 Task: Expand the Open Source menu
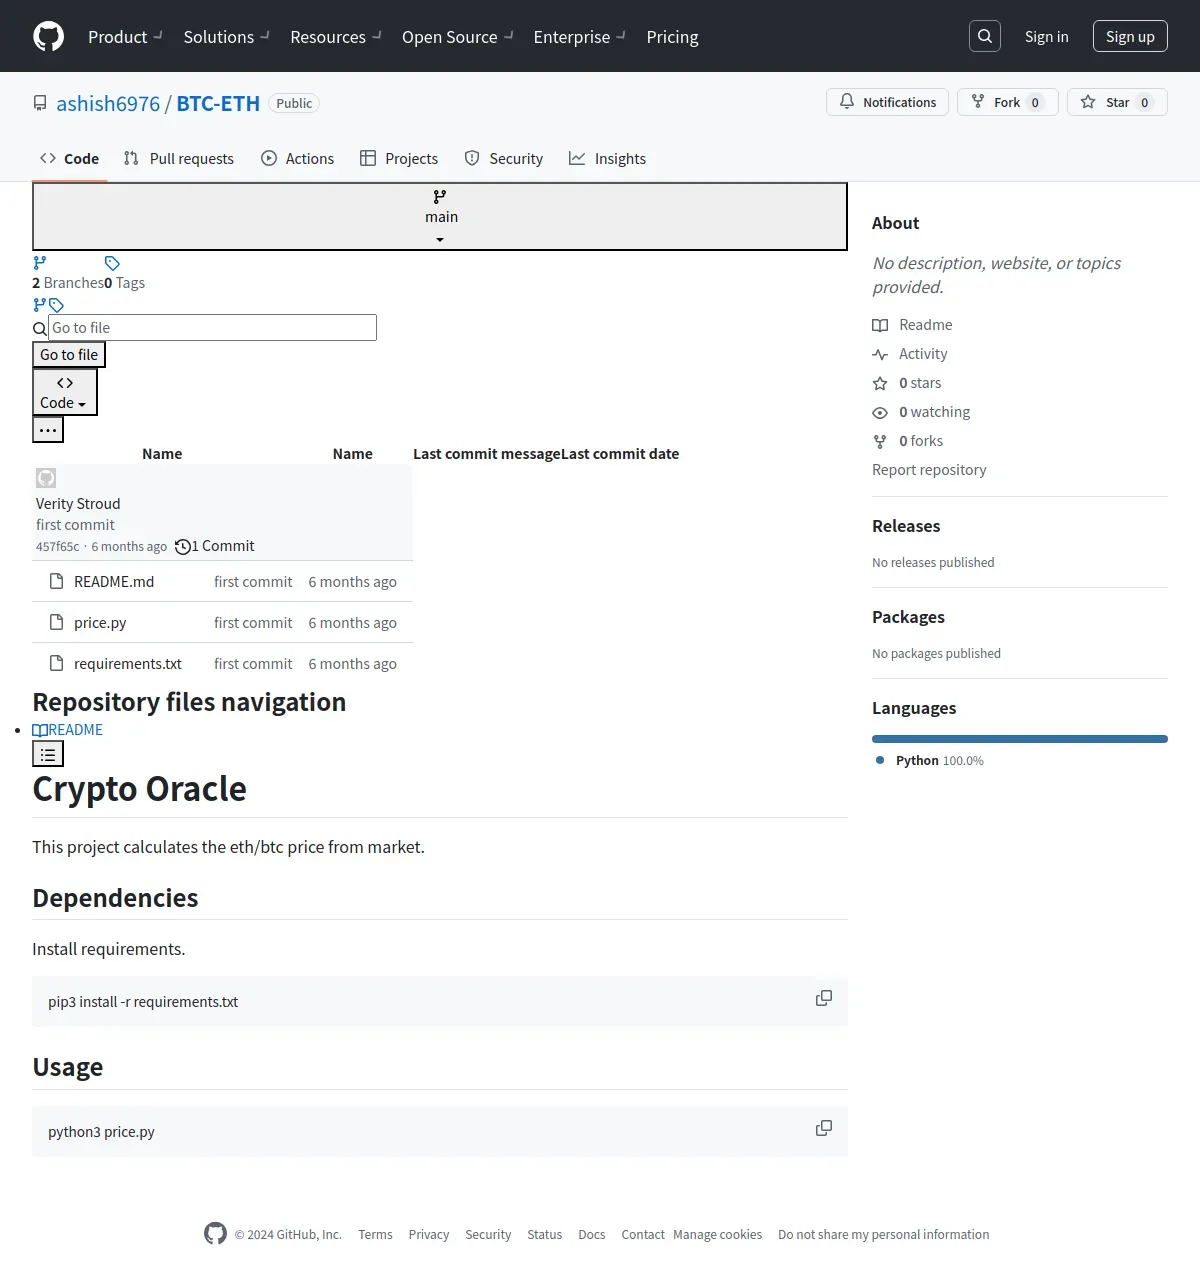pos(458,37)
